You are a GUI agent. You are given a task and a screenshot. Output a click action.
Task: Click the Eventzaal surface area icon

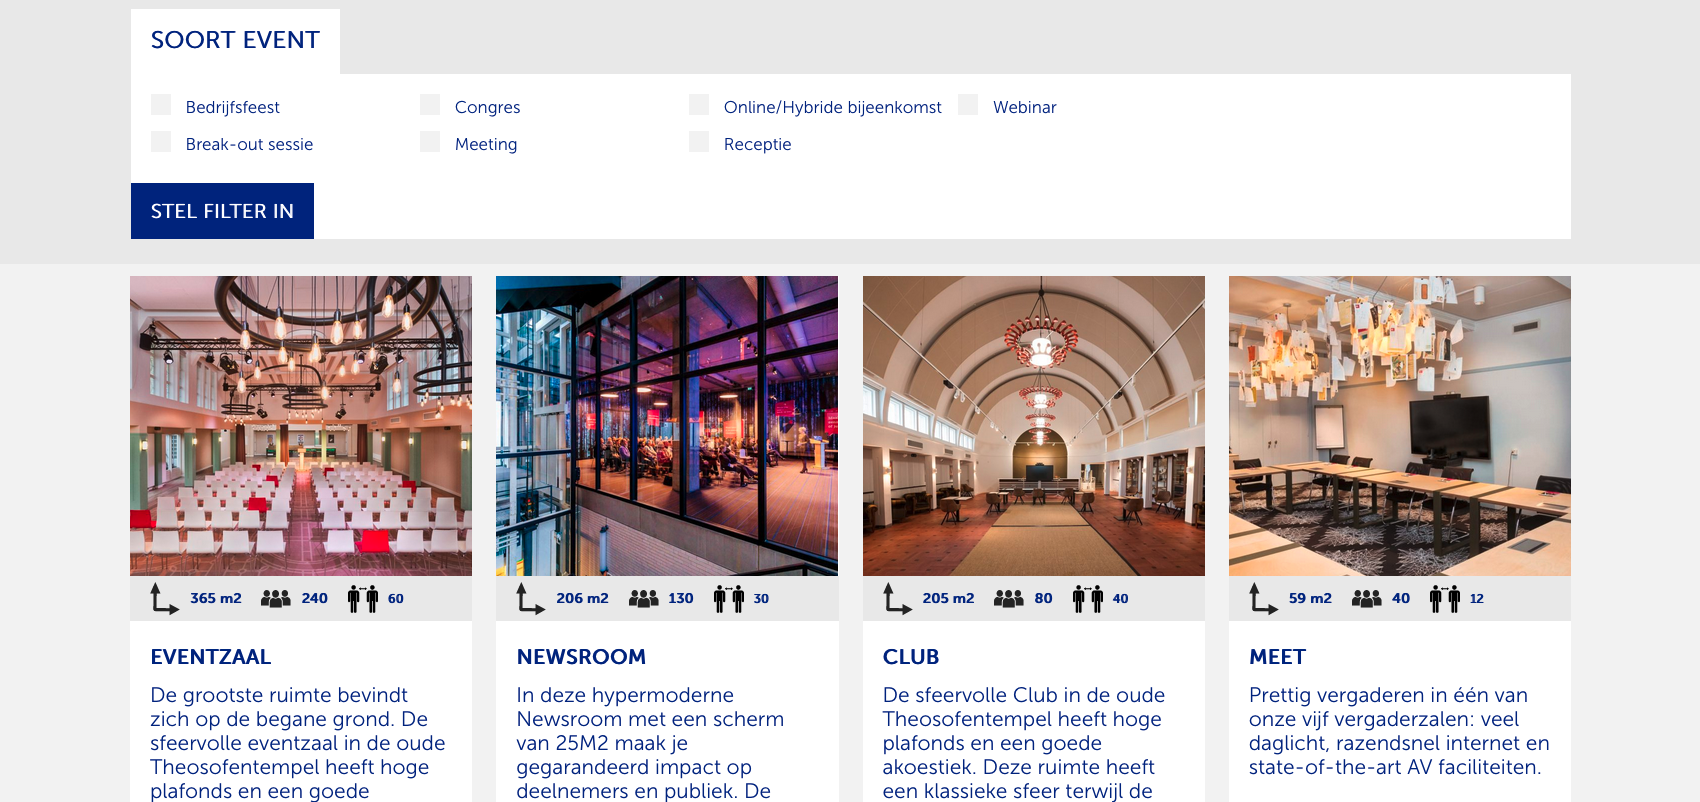[x=164, y=598]
